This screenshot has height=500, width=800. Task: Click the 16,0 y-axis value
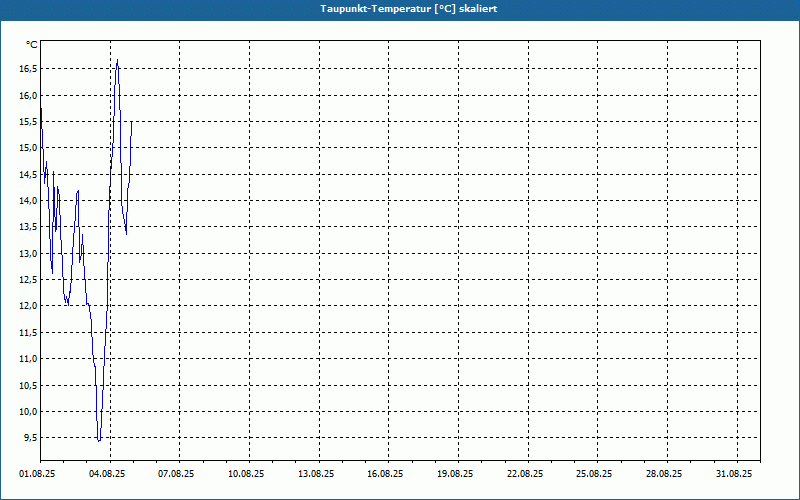point(28,95)
